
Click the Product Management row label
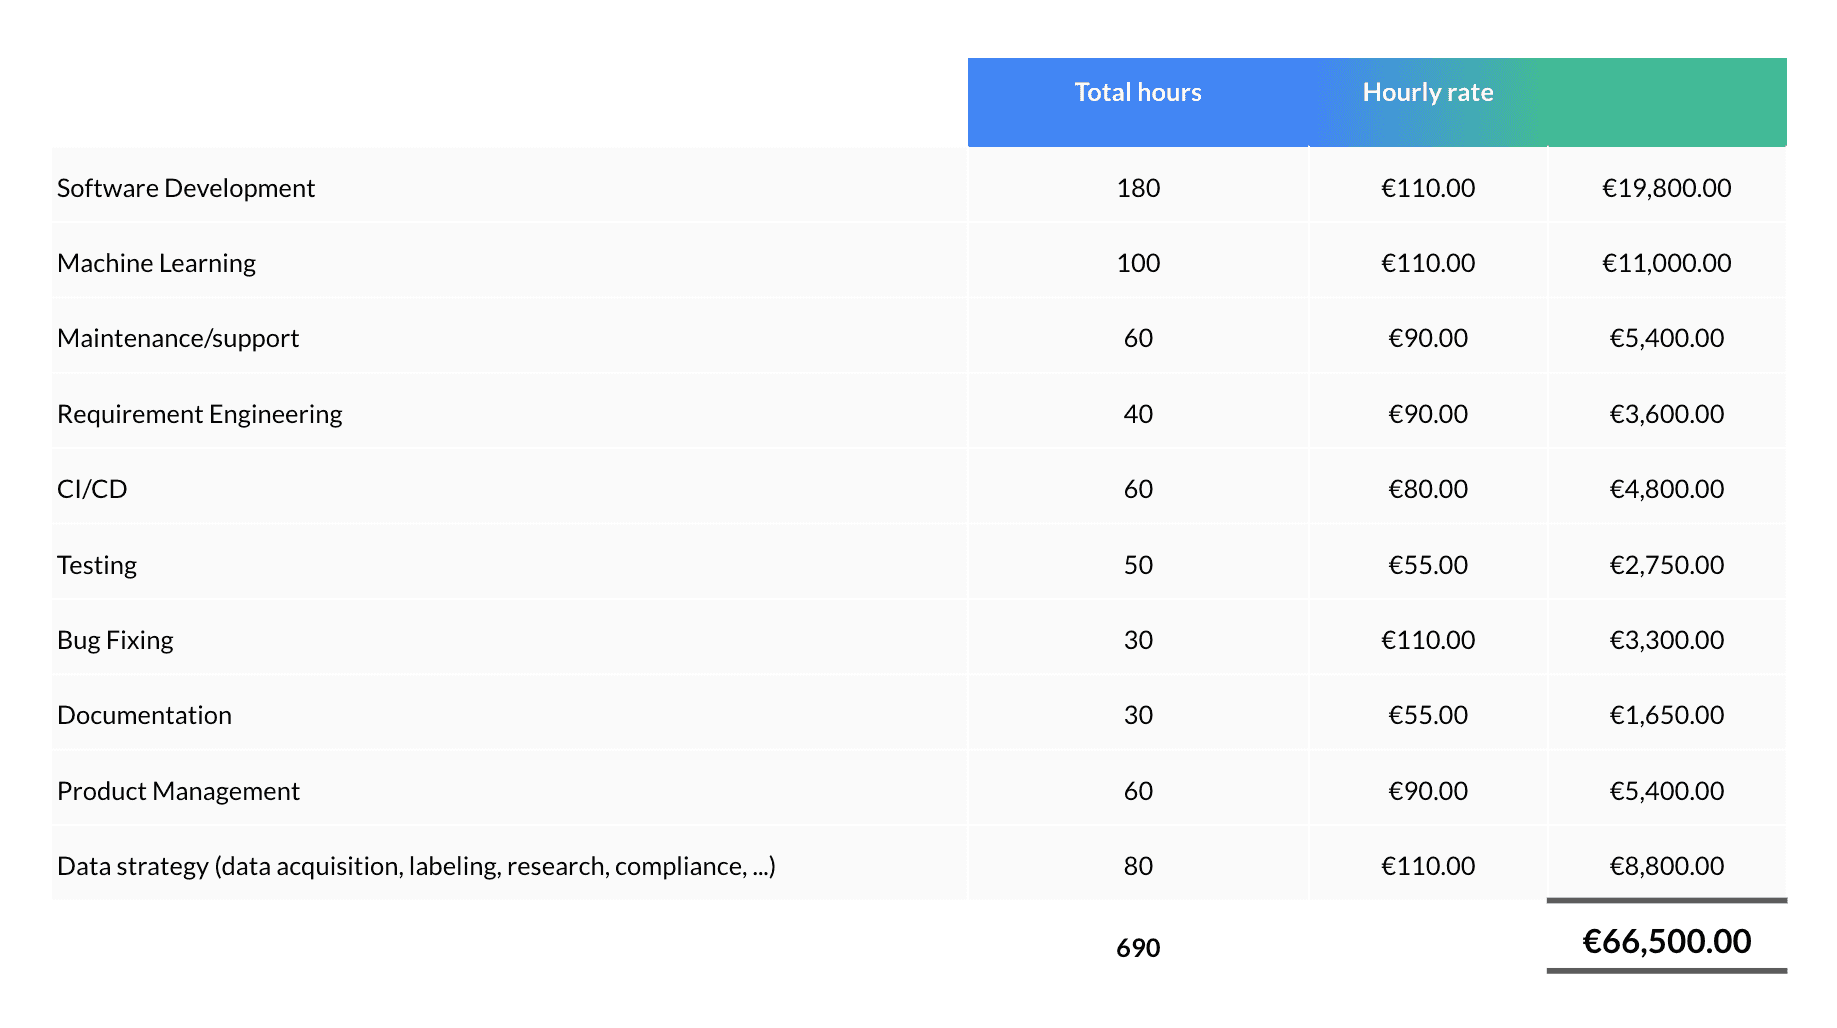coord(178,791)
